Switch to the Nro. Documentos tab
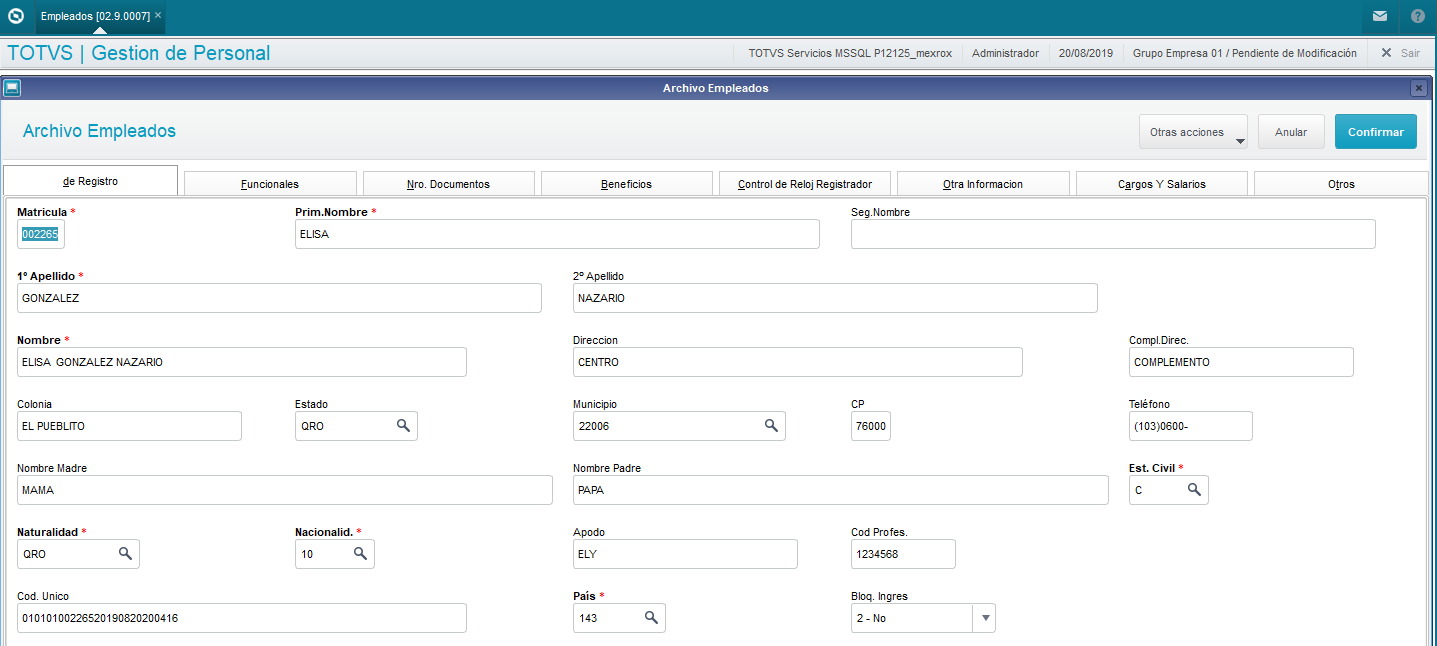The width and height of the screenshot is (1437, 646). (448, 184)
